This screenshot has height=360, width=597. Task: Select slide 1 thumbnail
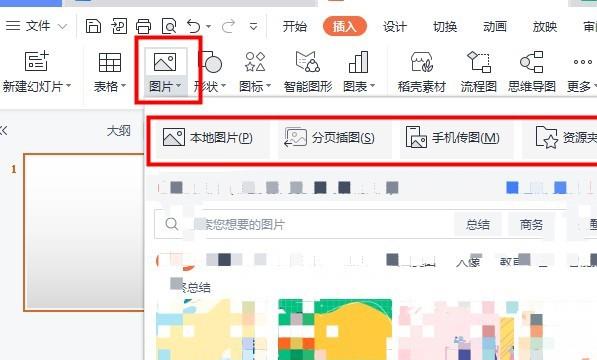click(x=84, y=232)
